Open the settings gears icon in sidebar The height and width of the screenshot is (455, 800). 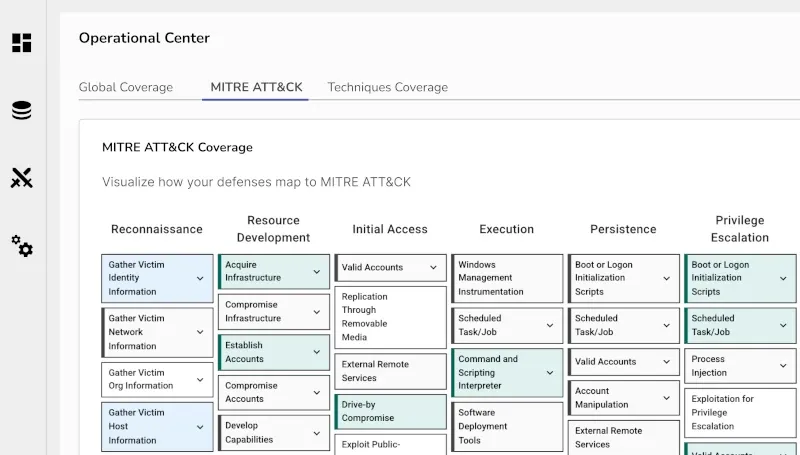(x=22, y=246)
